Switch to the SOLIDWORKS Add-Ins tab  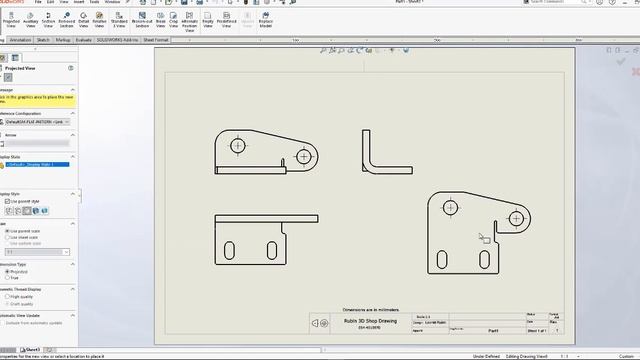117,40
